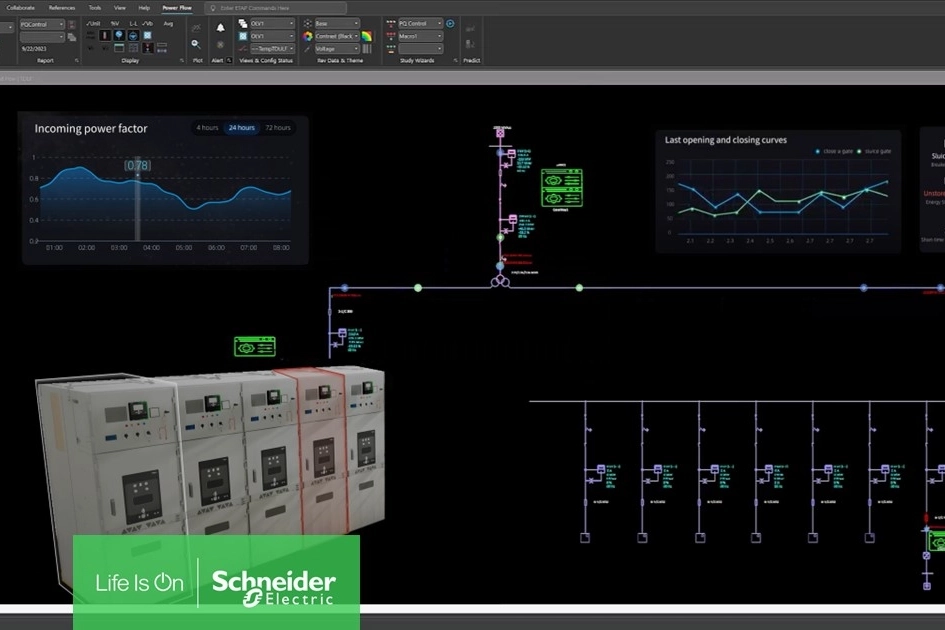This screenshot has height=630, width=945.
Task: Open the Macro1 study wizard dropdown
Action: tap(420, 36)
